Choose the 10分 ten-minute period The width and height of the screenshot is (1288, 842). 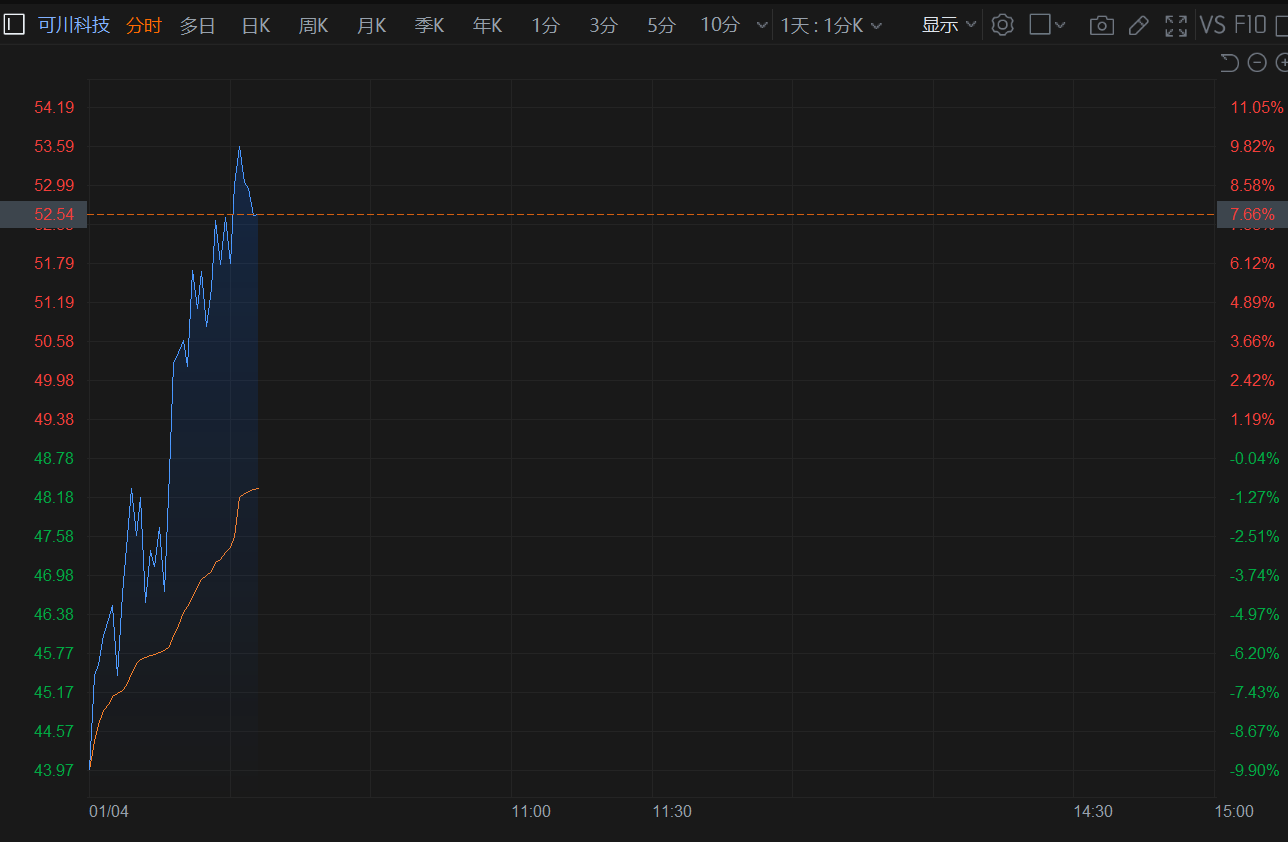point(720,26)
